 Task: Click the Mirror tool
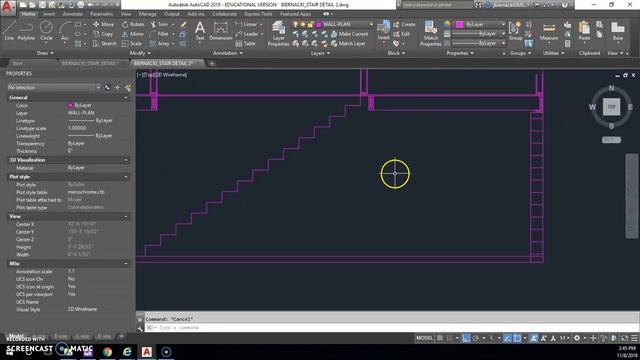(x=133, y=34)
